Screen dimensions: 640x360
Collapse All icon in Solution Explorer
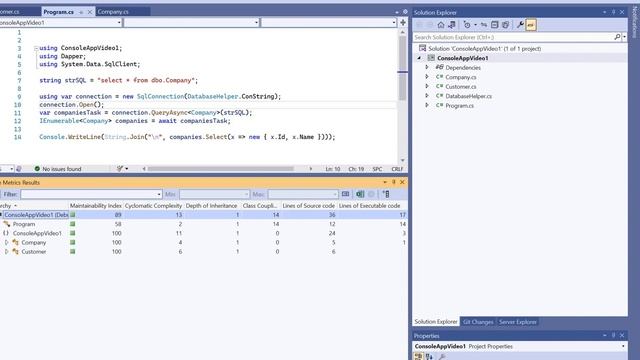[x=495, y=25]
